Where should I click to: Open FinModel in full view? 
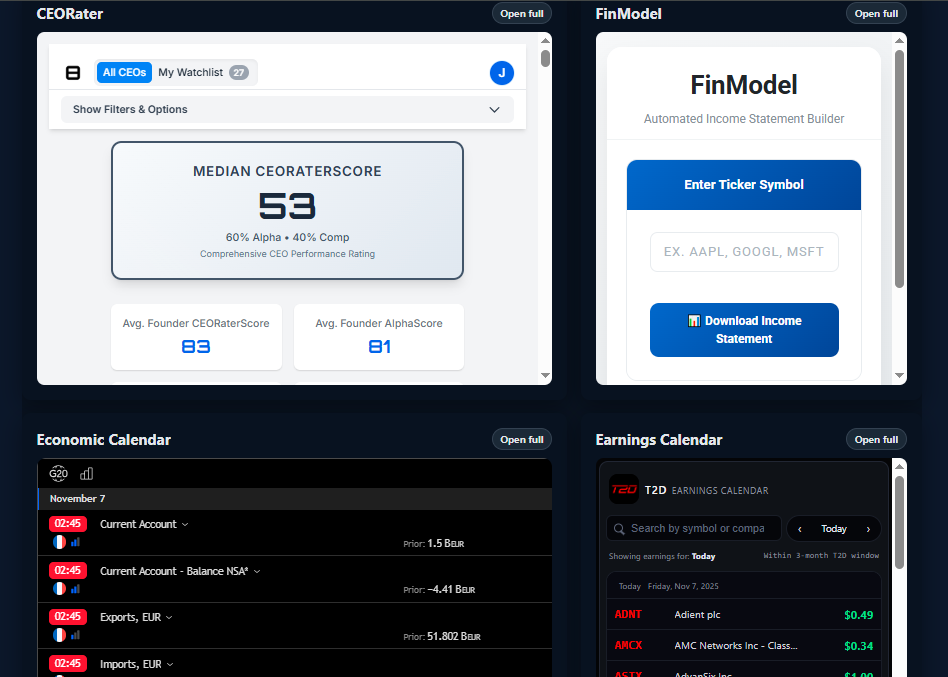tap(876, 13)
